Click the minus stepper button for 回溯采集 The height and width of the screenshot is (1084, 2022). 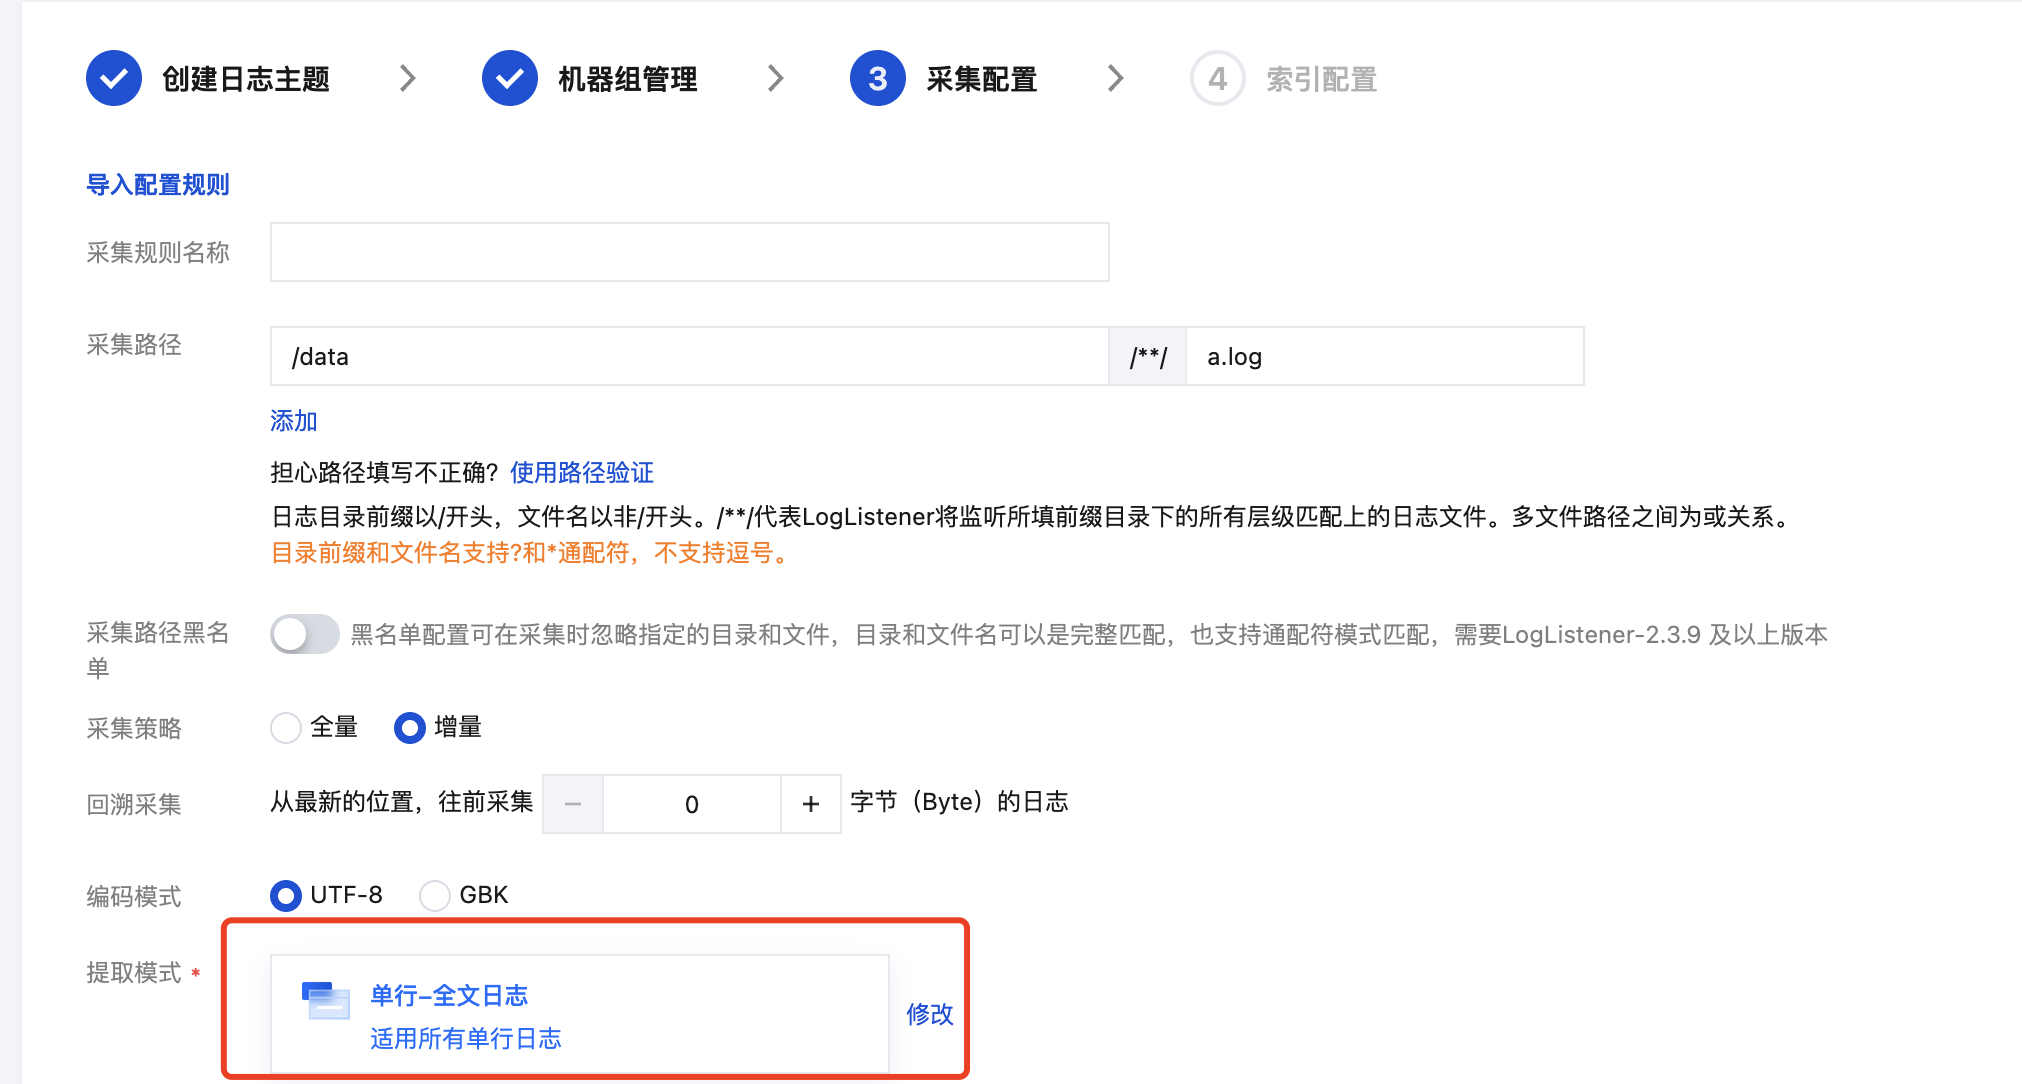[x=573, y=804]
